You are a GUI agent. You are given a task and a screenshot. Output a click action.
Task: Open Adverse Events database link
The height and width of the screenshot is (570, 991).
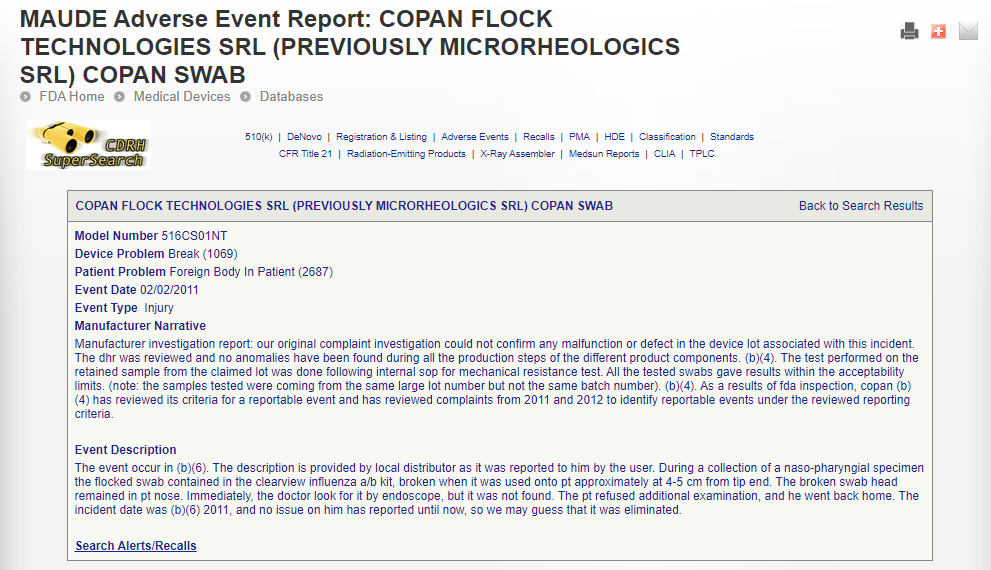(x=475, y=136)
